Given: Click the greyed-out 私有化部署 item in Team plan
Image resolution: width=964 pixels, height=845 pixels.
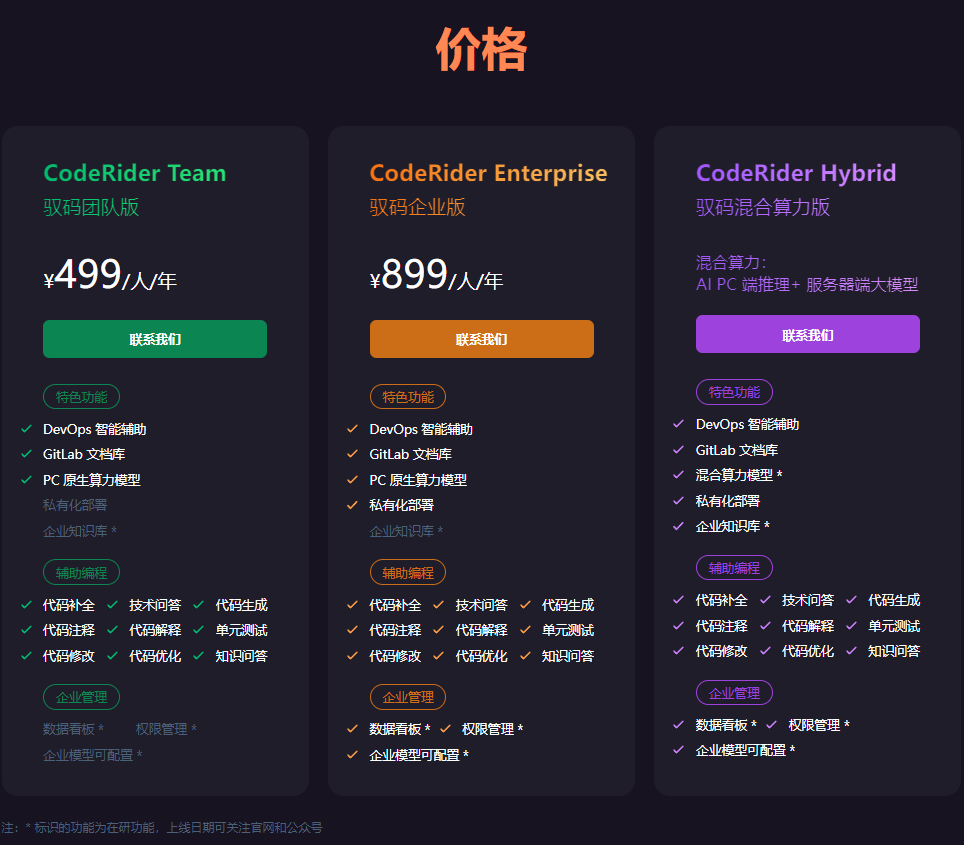Looking at the screenshot, I should coord(75,505).
